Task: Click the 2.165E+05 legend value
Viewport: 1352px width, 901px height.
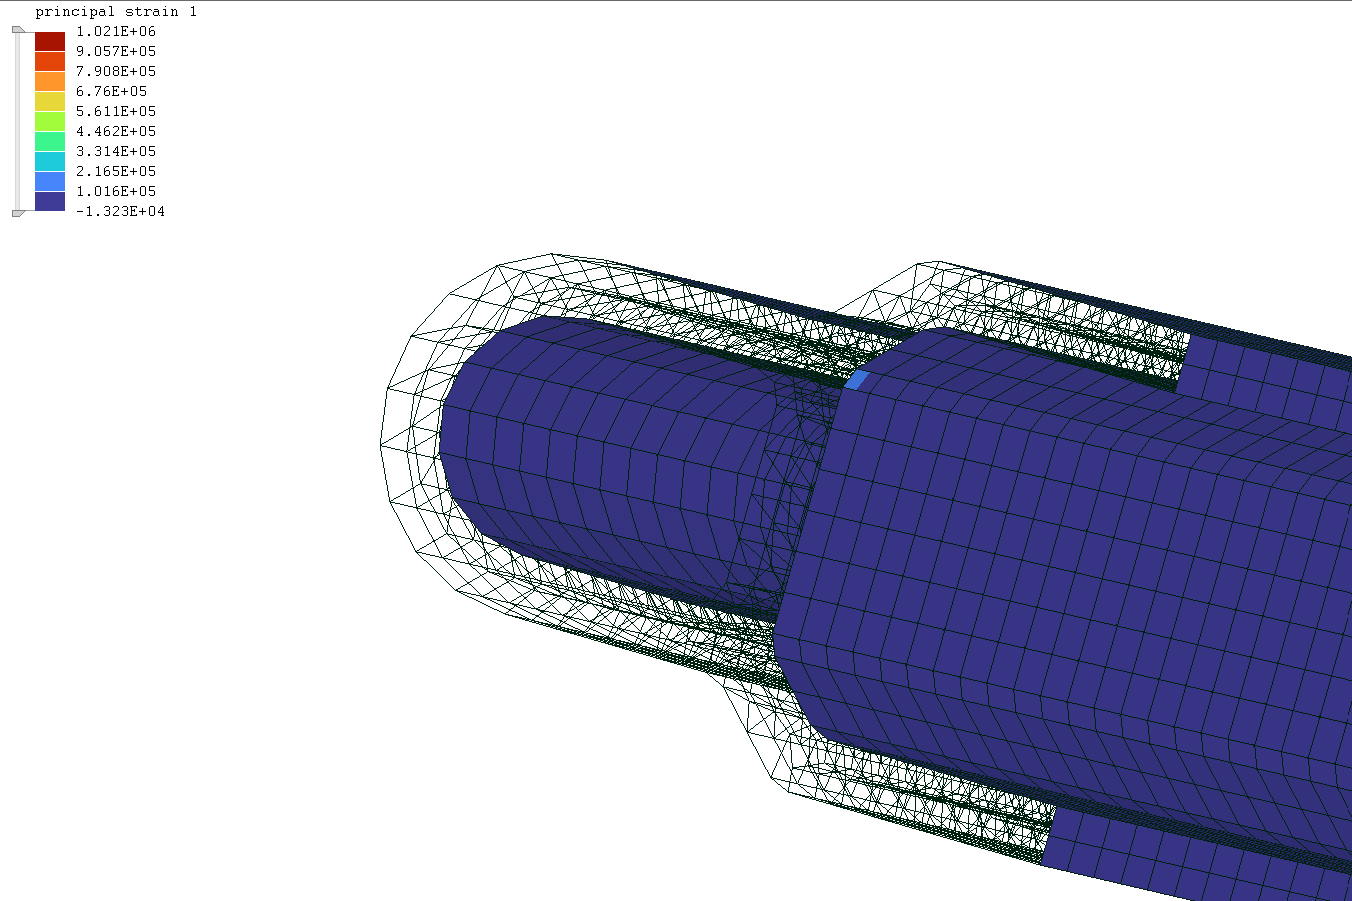Action: click(116, 171)
